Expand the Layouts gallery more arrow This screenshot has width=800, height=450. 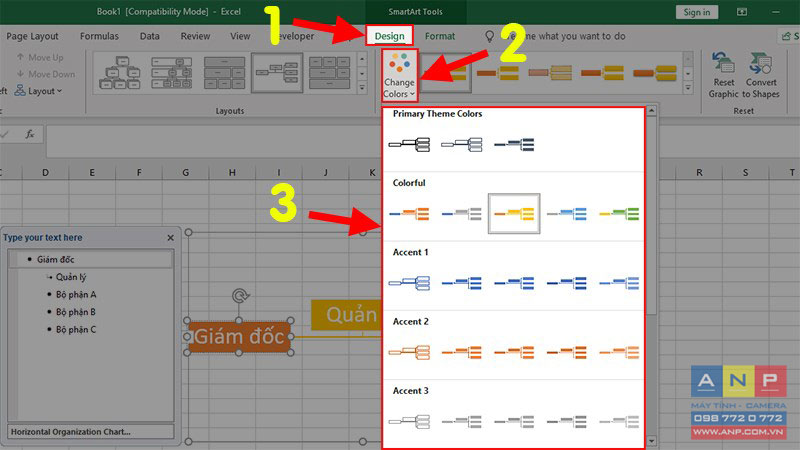click(x=362, y=88)
